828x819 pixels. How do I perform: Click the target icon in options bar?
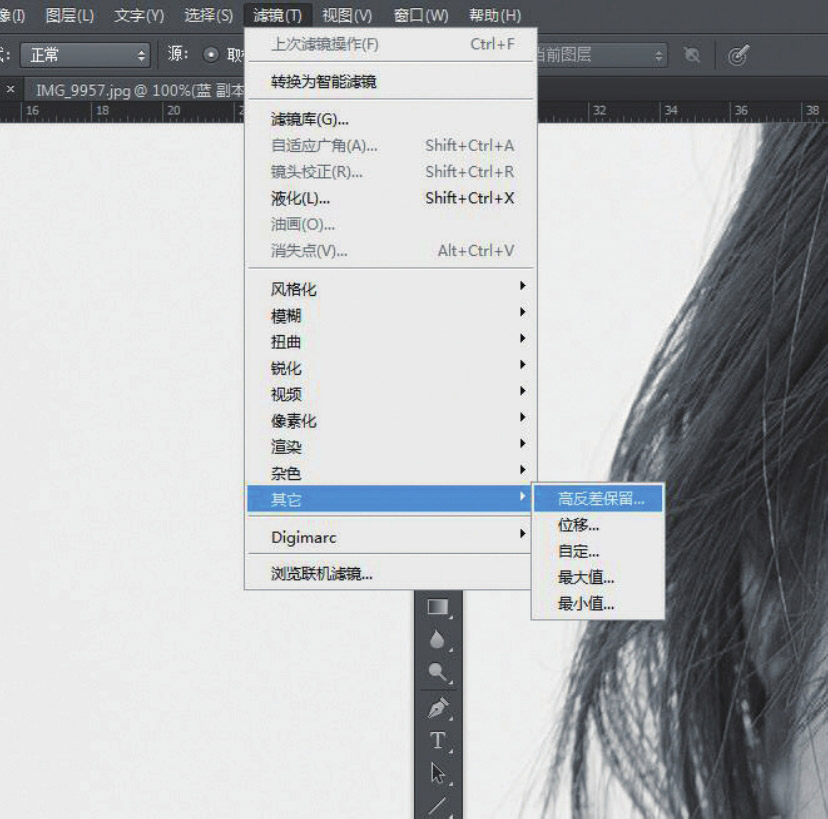tap(738, 55)
